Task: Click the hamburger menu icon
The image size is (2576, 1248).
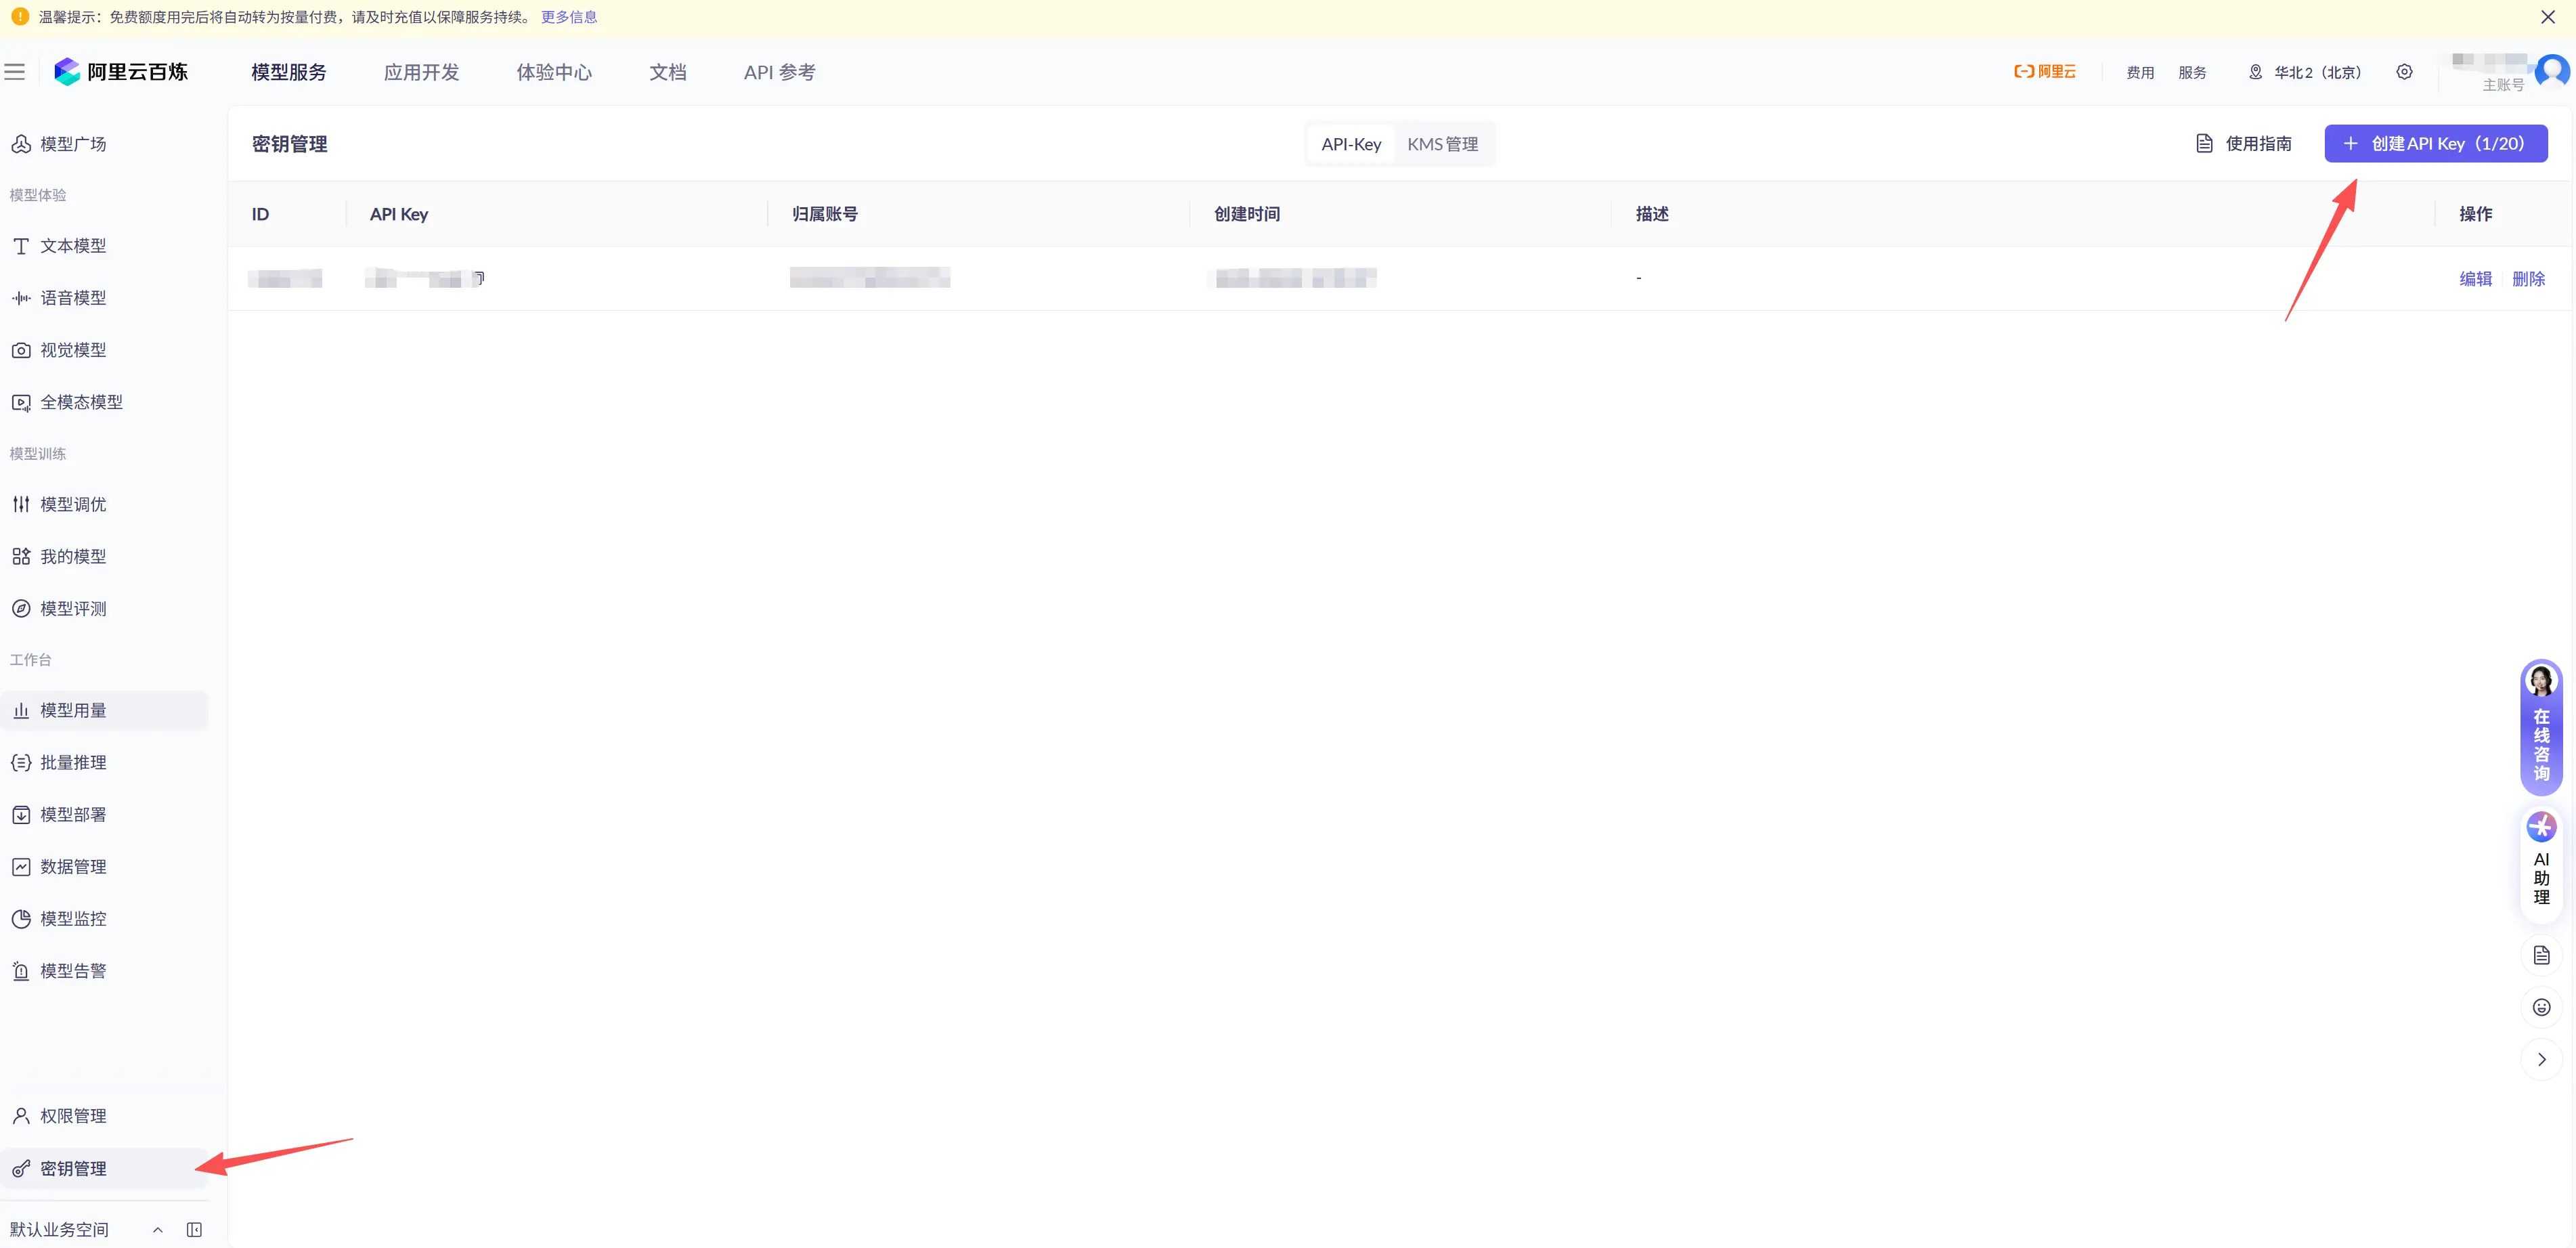Action: click(x=15, y=72)
